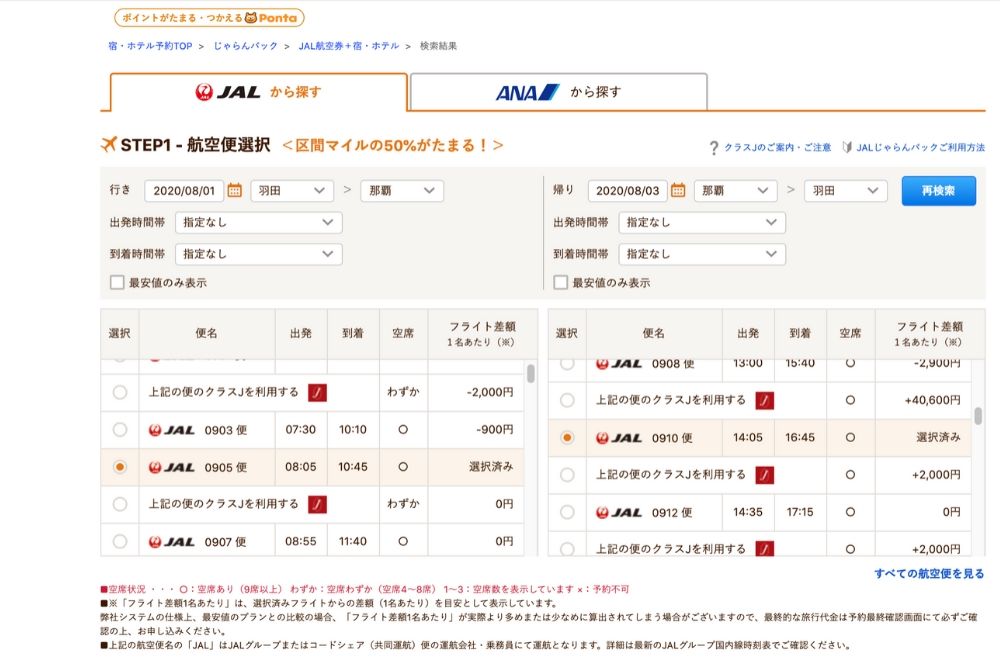Select Class J radio for the +40,600円 return row

[567, 400]
